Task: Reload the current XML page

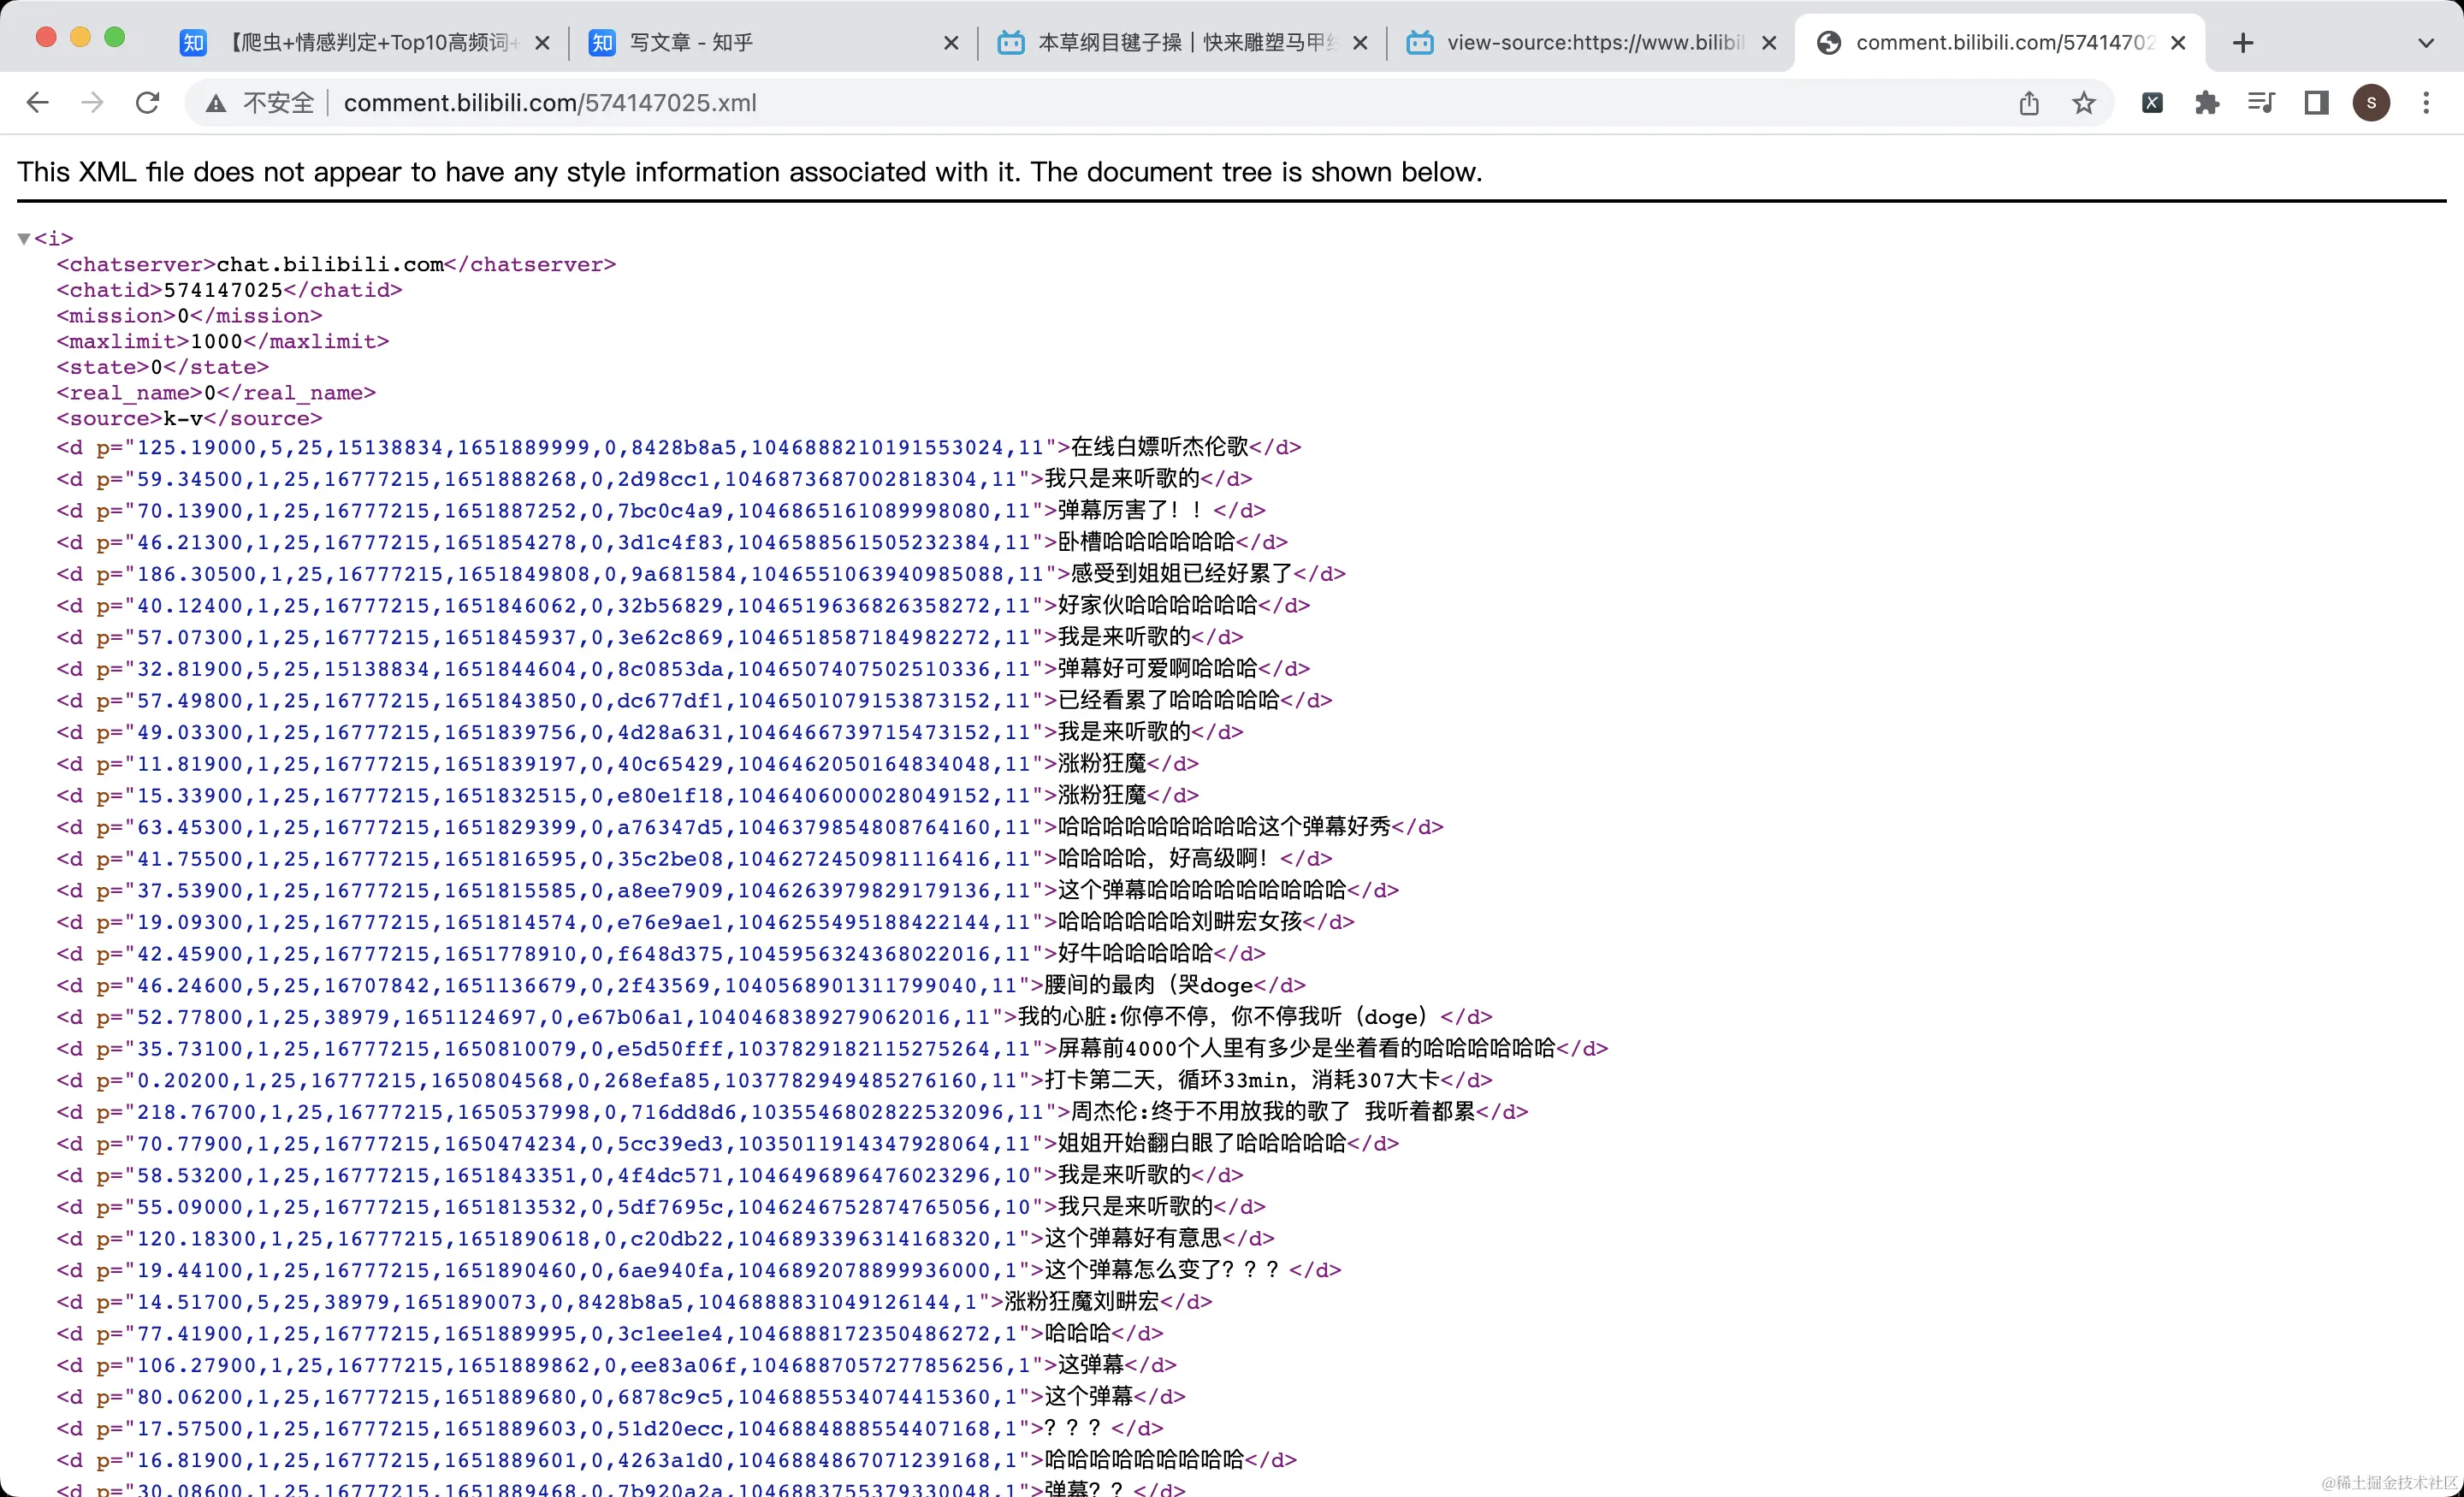Action: pyautogui.click(x=148, y=103)
